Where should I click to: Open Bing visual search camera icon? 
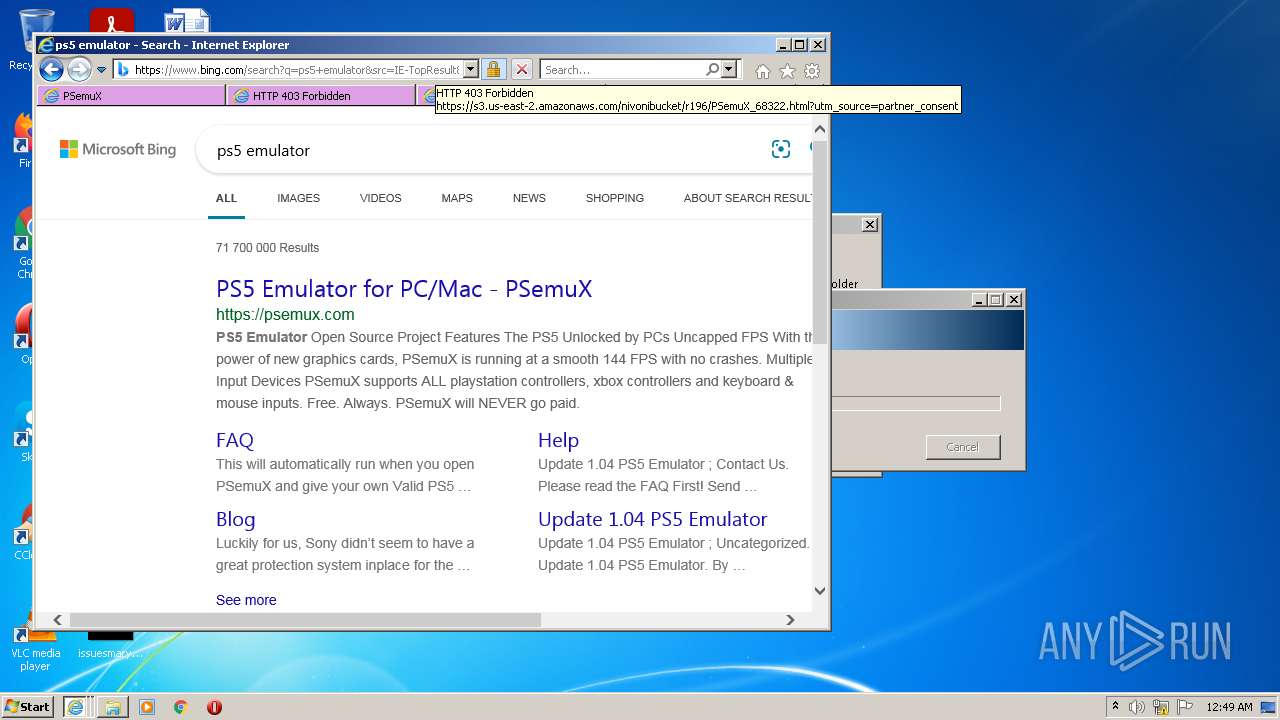click(781, 149)
